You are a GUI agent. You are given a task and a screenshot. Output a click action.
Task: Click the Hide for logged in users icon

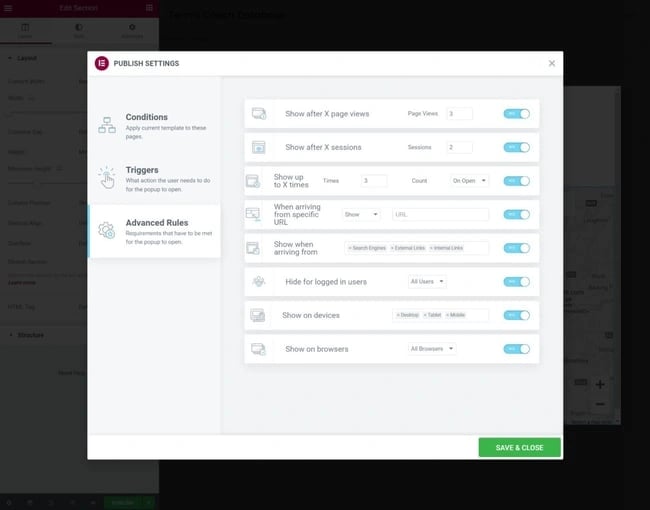(x=258, y=282)
